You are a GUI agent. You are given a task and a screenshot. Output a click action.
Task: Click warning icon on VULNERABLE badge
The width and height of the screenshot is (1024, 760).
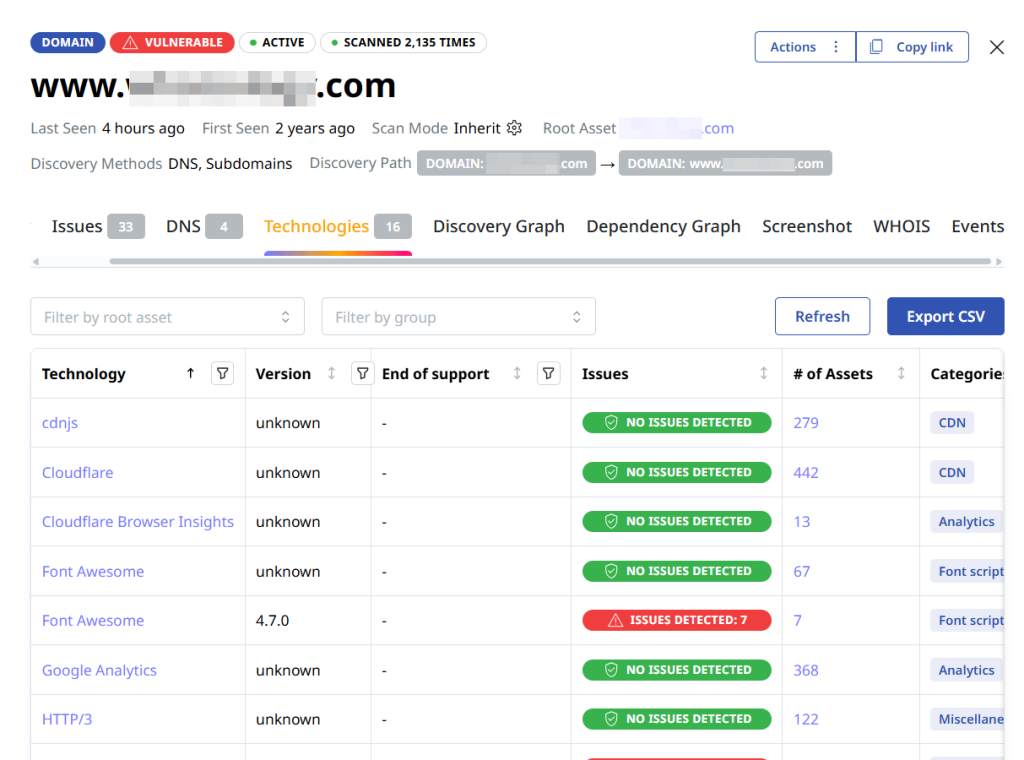coord(130,42)
